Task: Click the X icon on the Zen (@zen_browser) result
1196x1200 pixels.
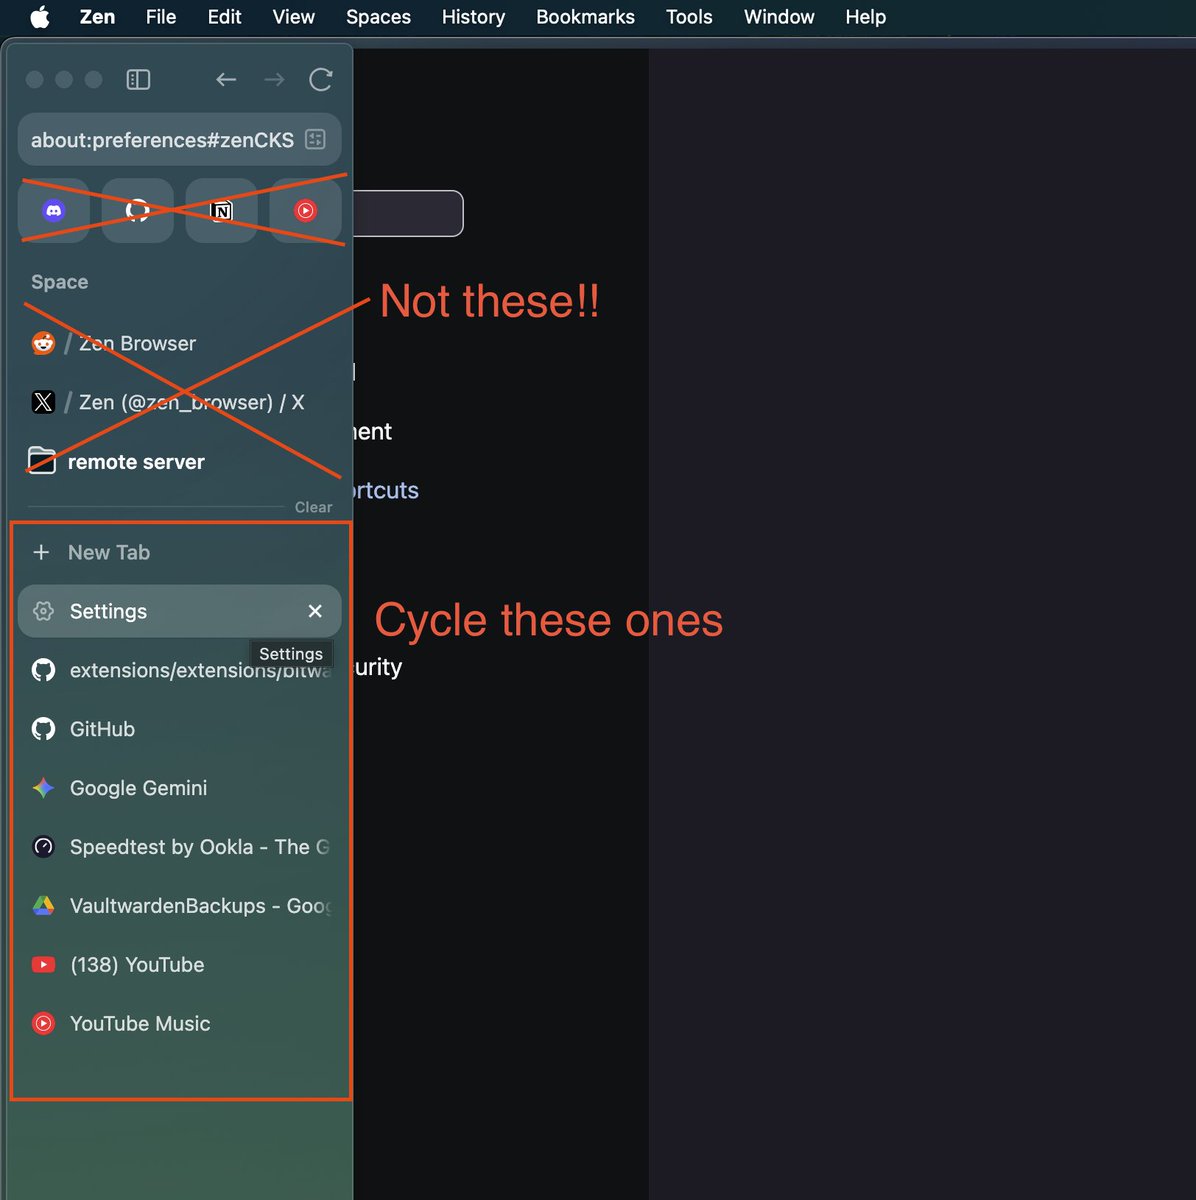Action: [x=43, y=402]
